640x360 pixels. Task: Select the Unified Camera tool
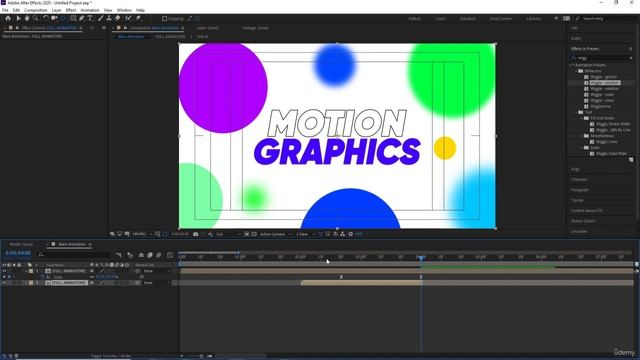(54, 18)
